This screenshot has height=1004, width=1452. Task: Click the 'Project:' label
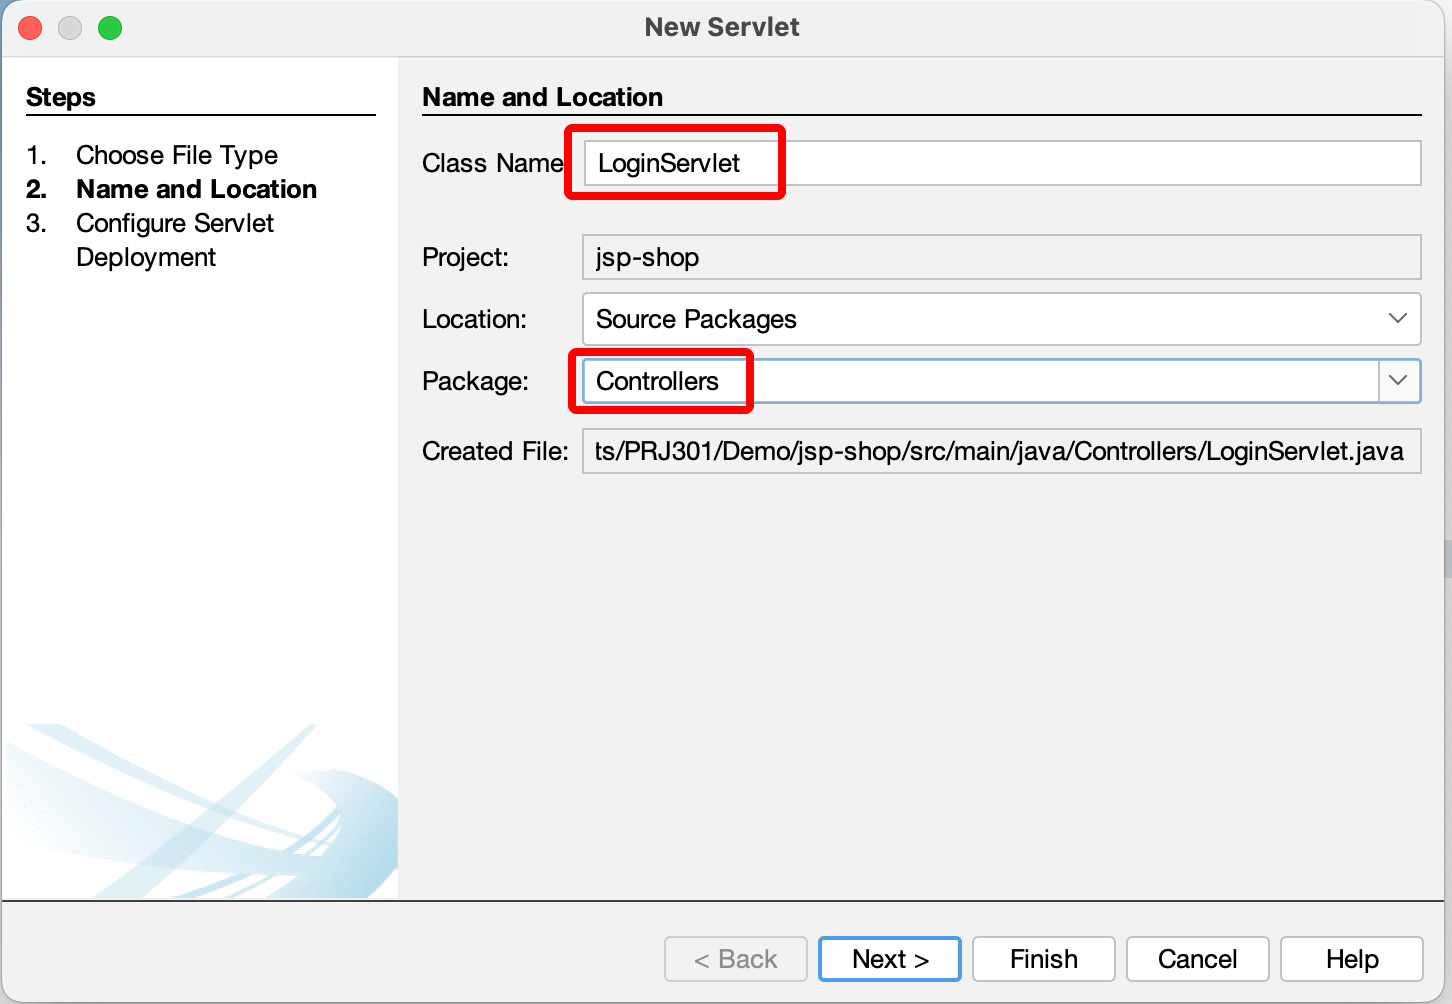(465, 257)
